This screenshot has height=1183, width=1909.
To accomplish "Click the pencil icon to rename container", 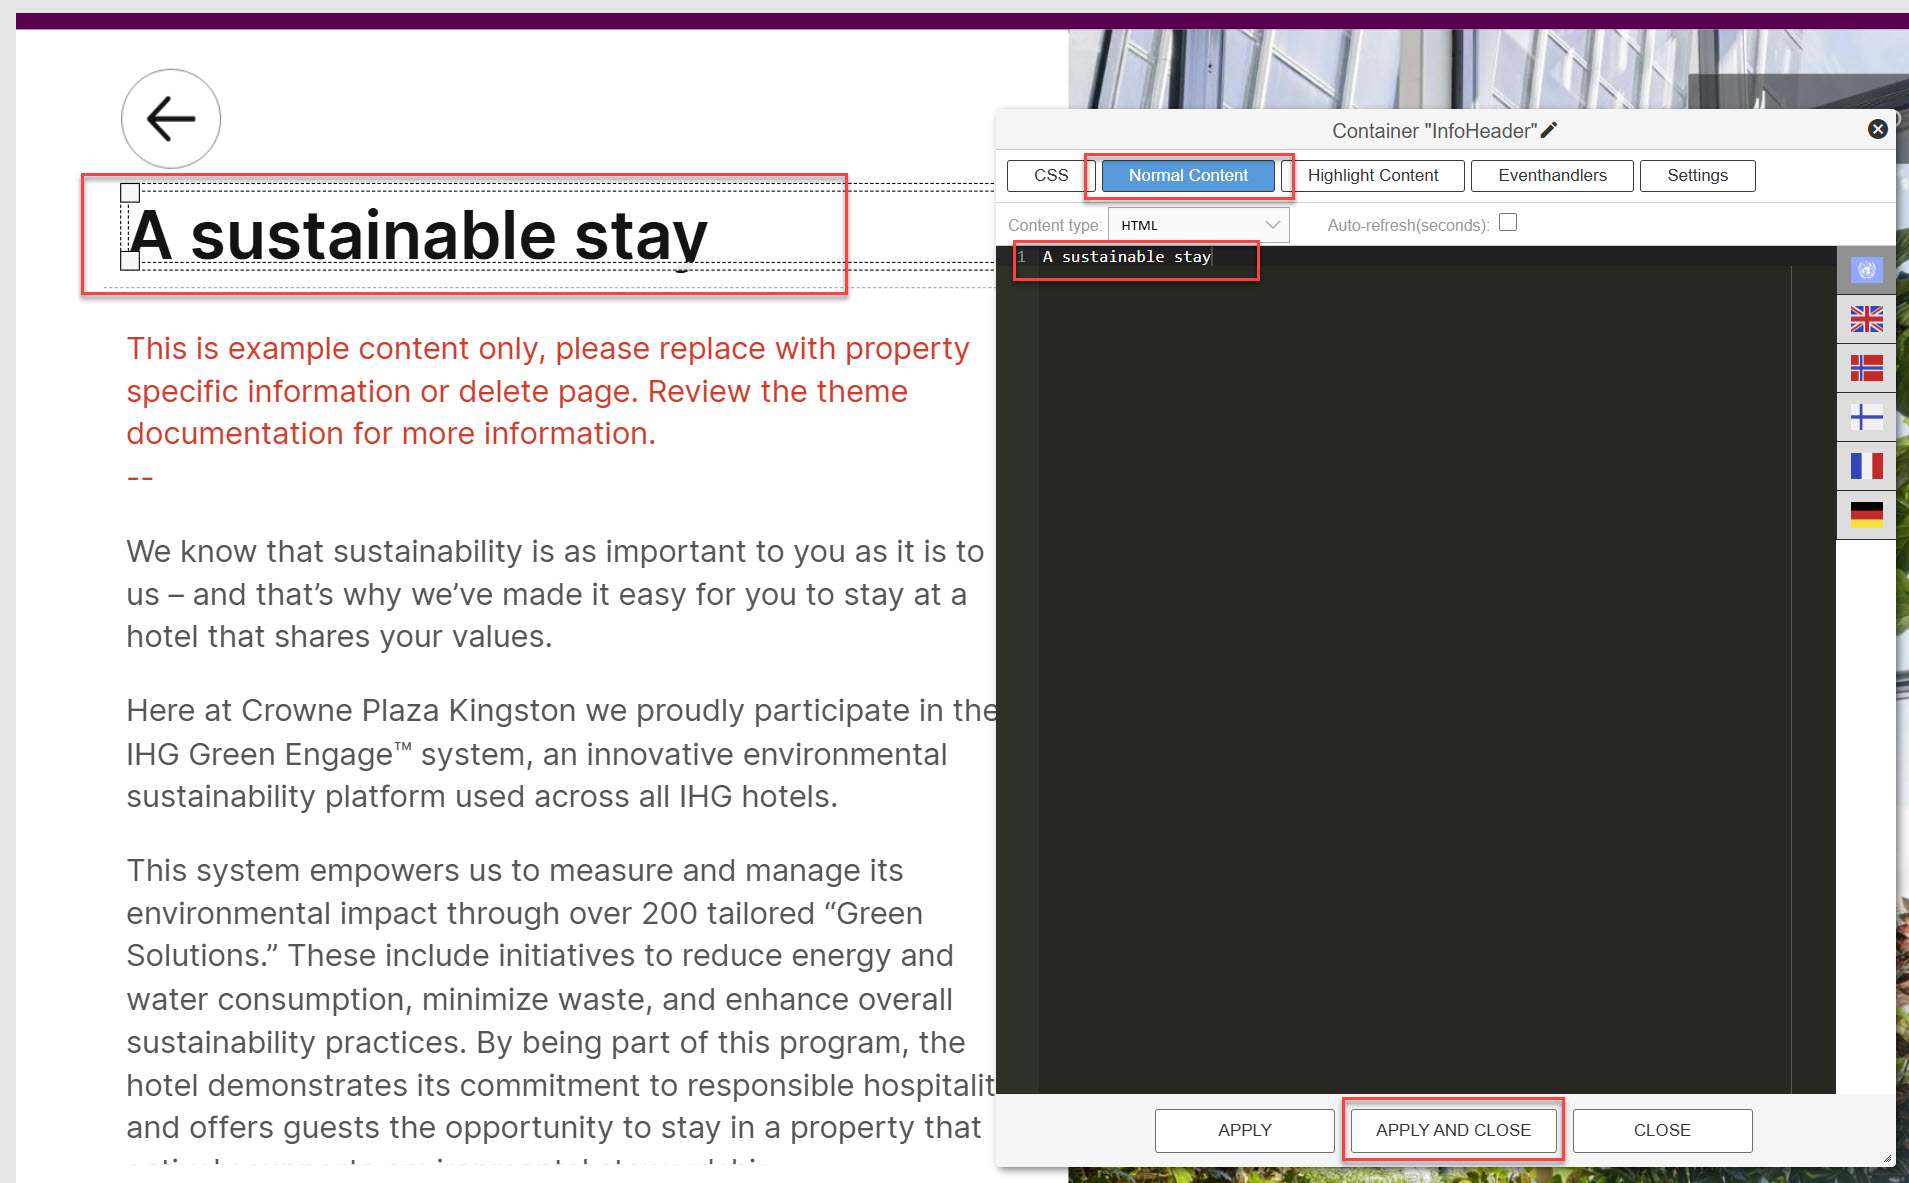I will [1549, 130].
